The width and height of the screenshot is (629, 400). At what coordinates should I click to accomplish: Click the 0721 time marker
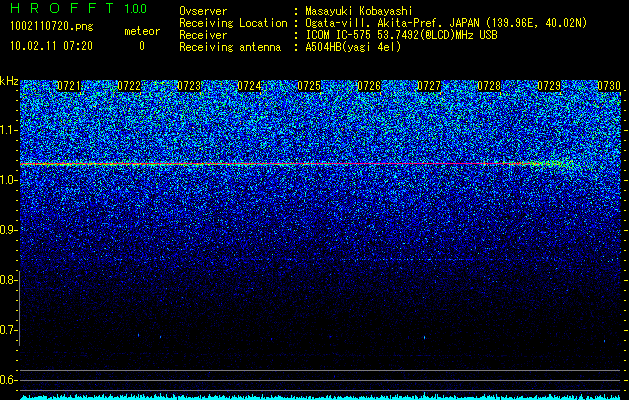(x=69, y=86)
